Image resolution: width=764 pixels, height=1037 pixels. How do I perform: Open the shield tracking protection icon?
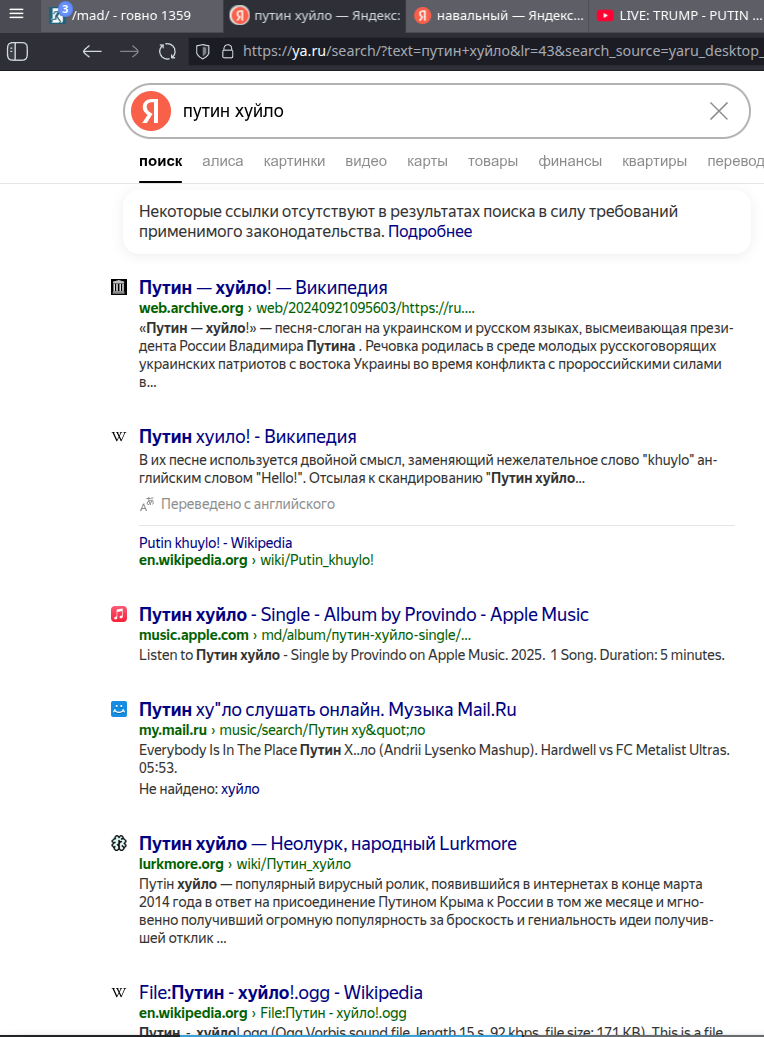coord(203,51)
